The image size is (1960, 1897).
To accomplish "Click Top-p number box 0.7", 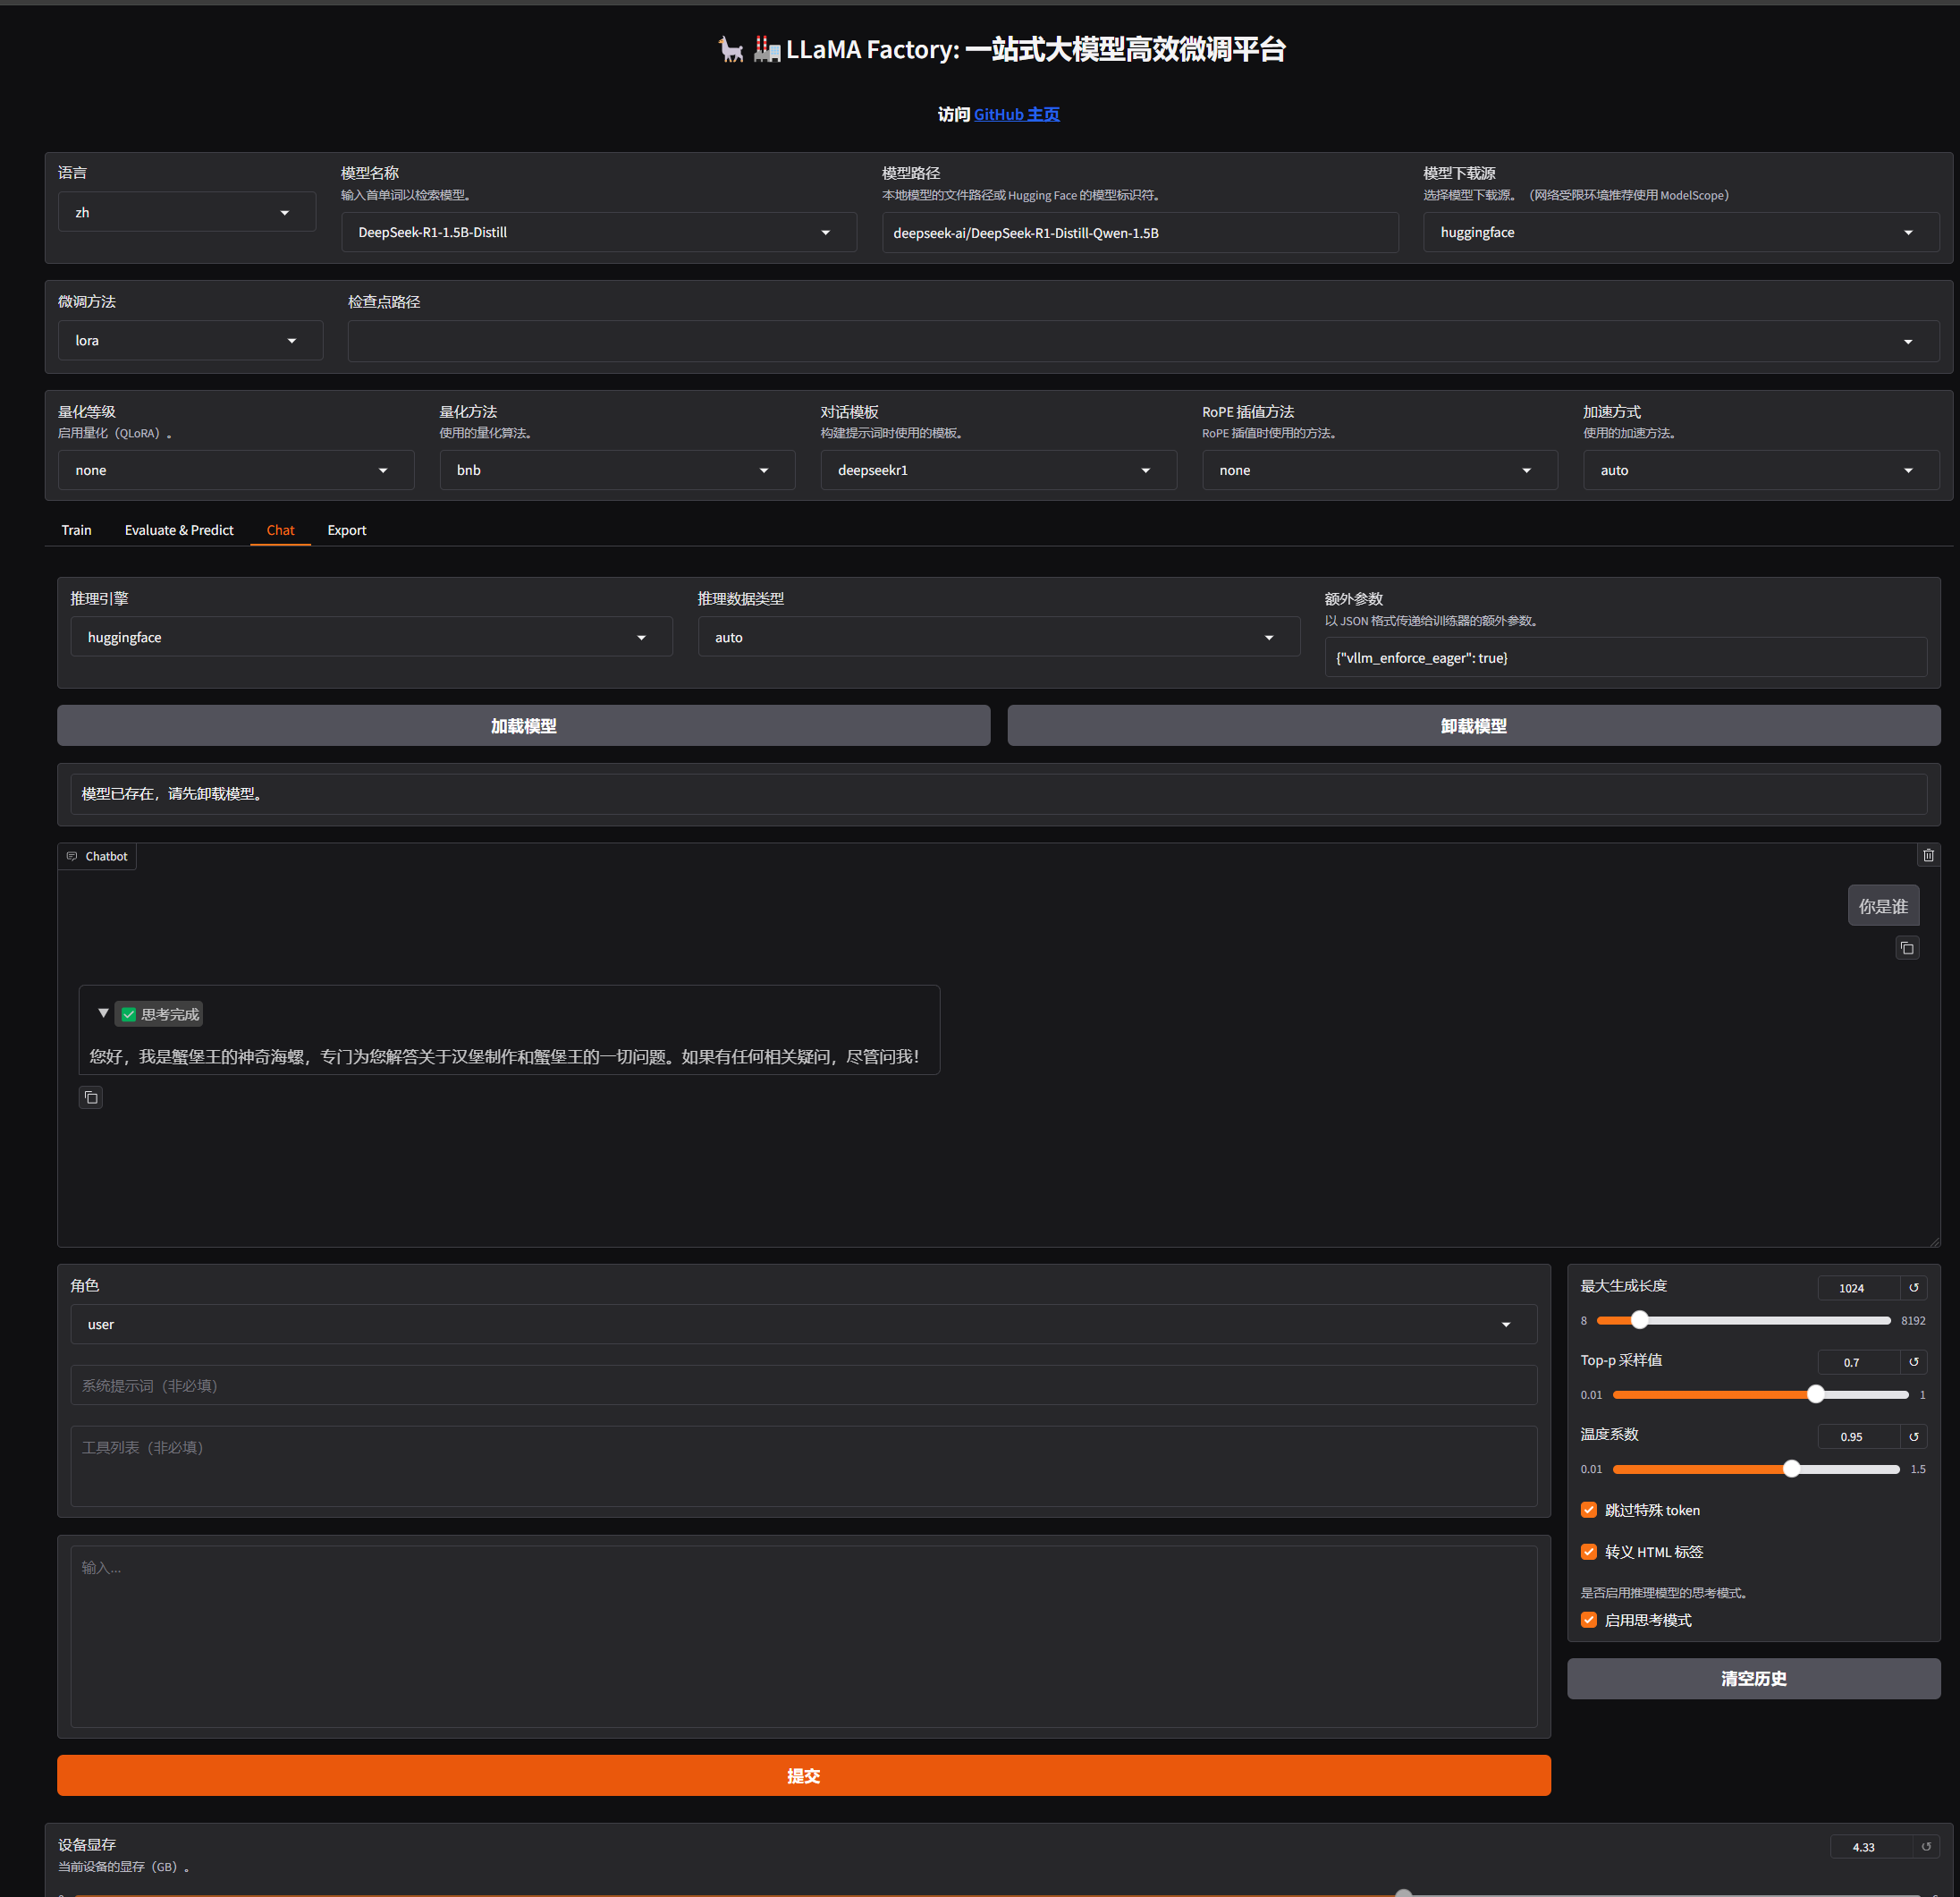I will 1858,1362.
